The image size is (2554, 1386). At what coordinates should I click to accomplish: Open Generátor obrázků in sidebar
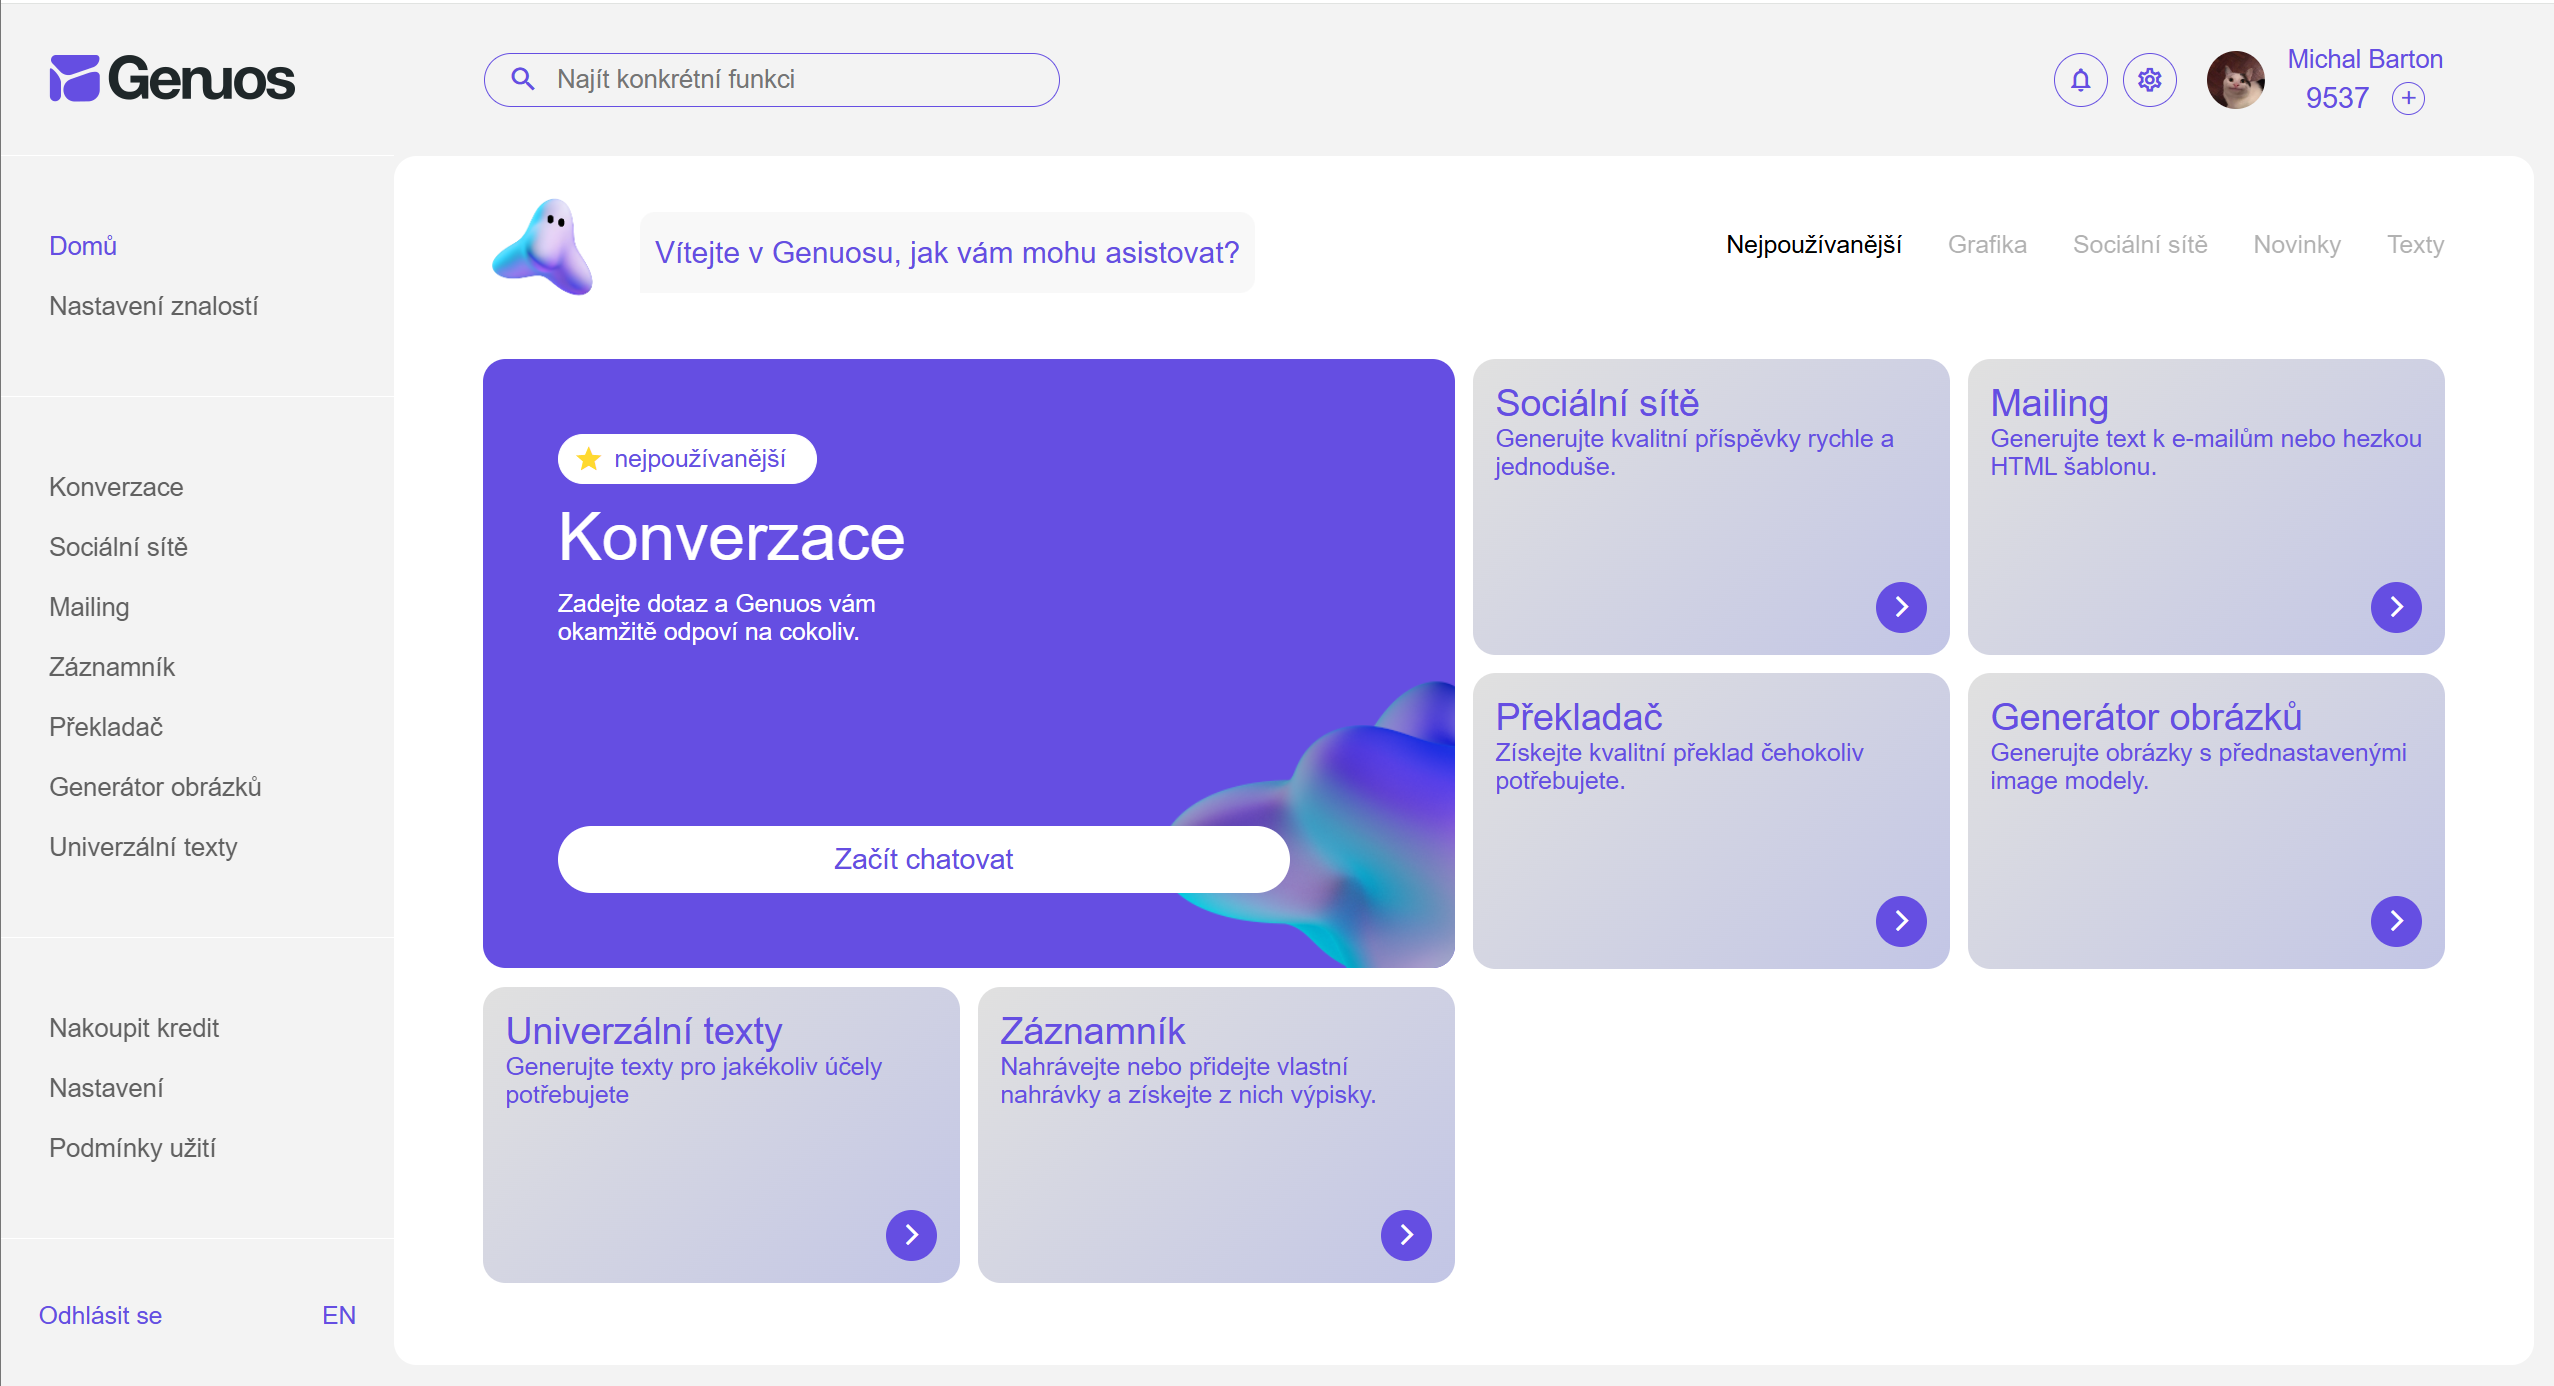155,787
